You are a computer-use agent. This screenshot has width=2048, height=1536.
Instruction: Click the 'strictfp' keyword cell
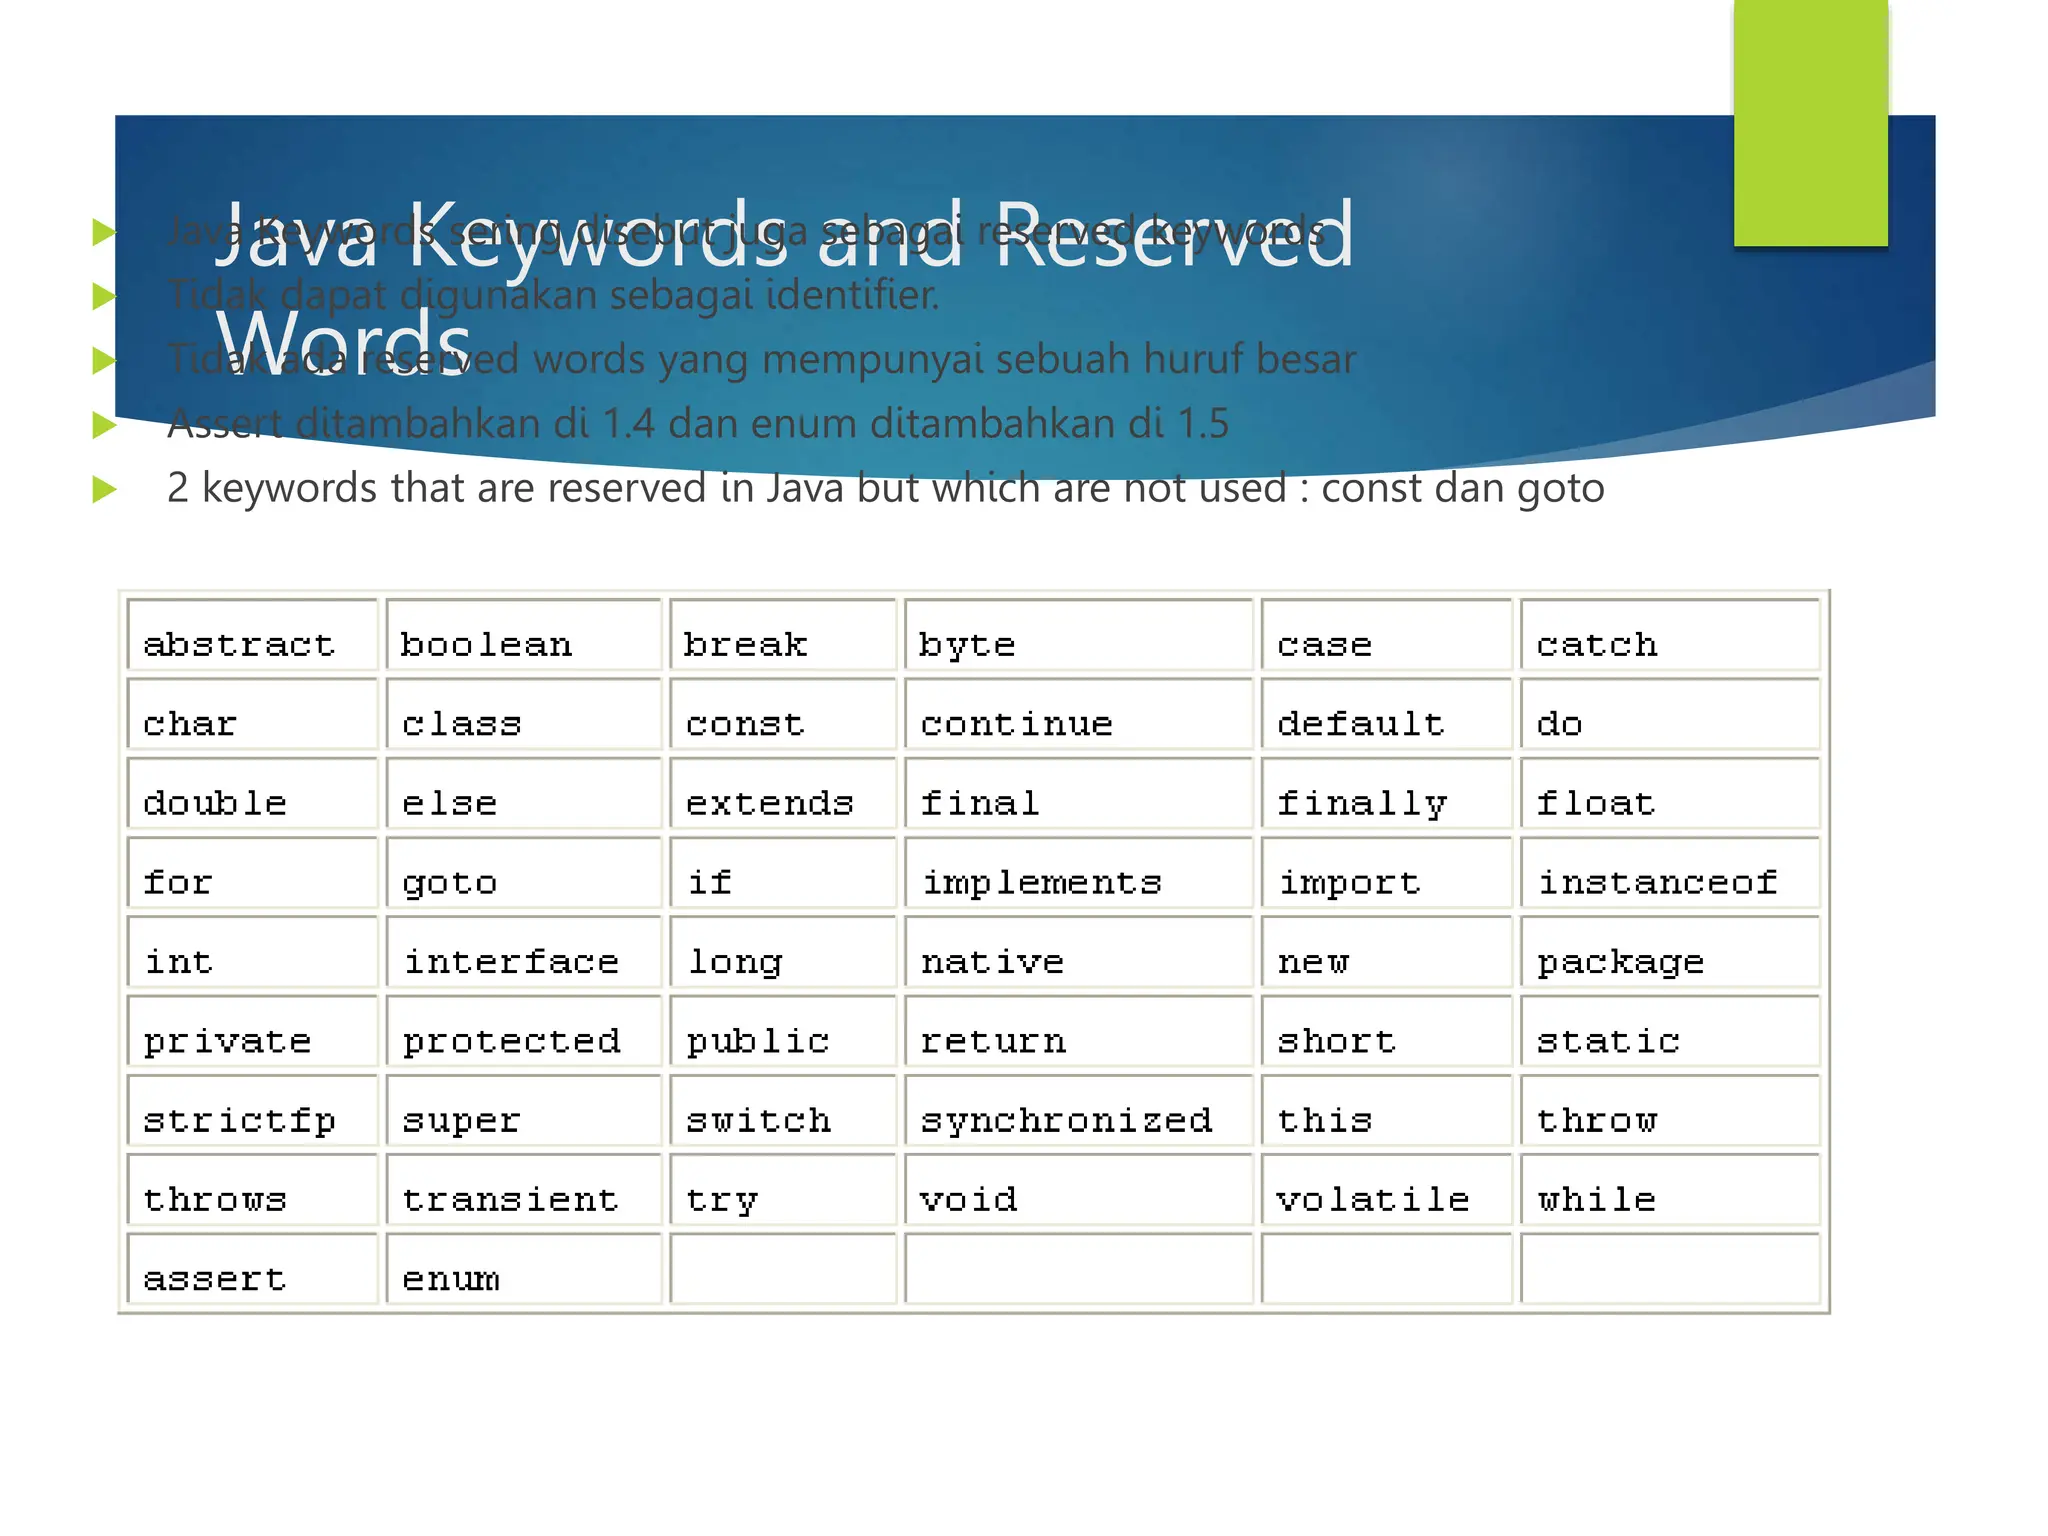coord(252,1109)
